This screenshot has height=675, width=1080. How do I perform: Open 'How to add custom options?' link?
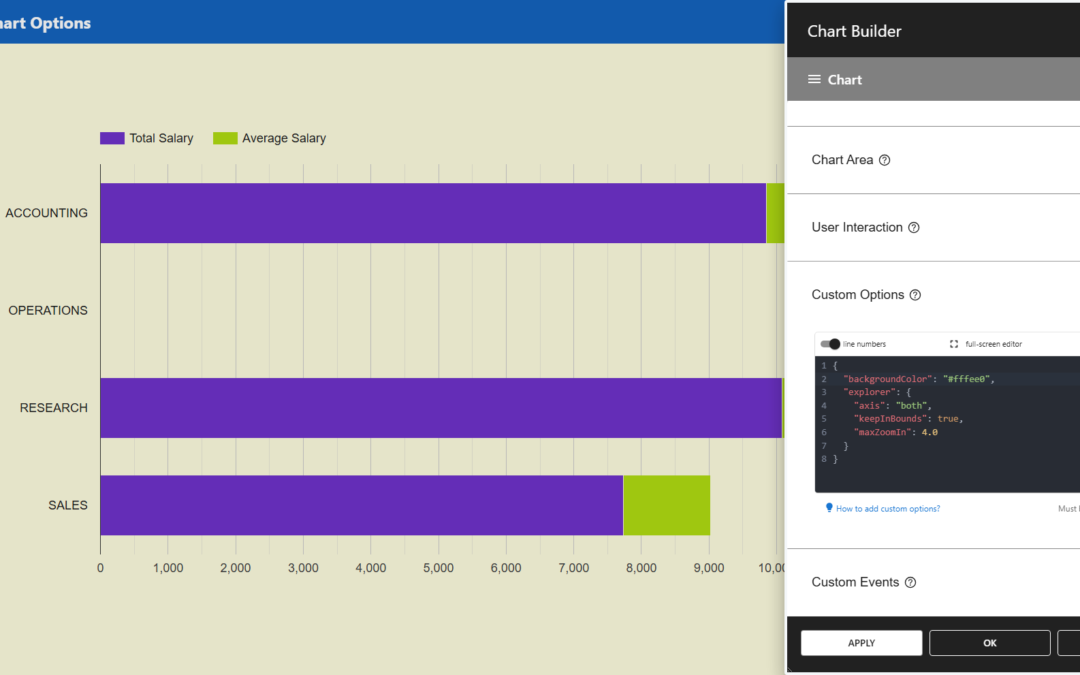888,508
